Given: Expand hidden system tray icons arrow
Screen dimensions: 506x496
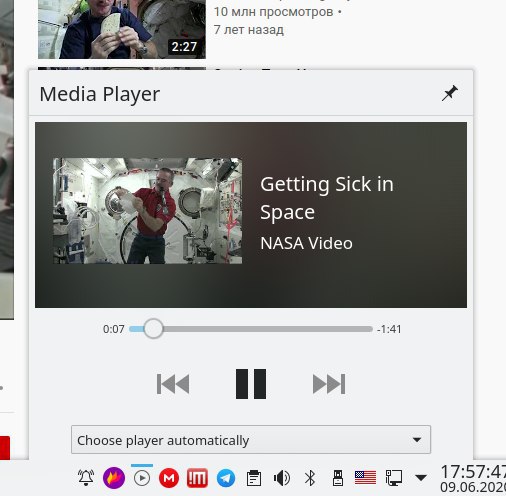Looking at the screenshot, I should [x=421, y=478].
